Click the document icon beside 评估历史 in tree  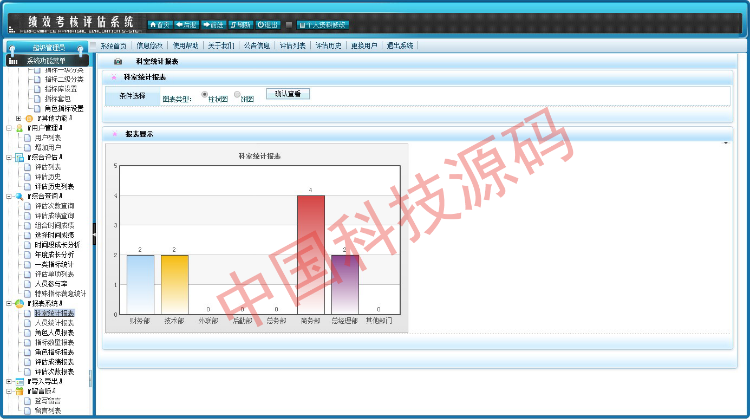click(27, 177)
